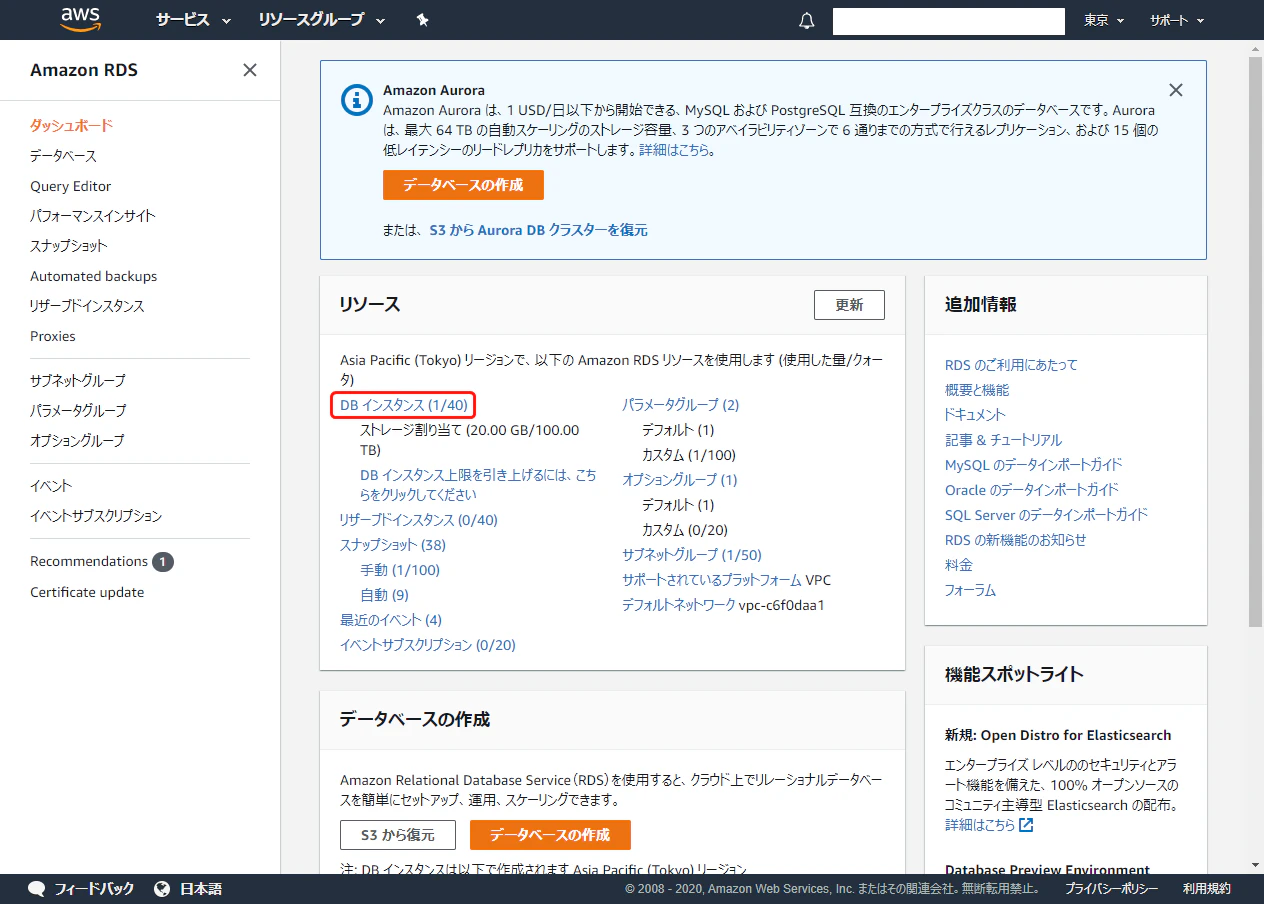Viewport: 1264px width, 904px height.
Task: Click the DB instance limit increase link
Action: coord(478,485)
